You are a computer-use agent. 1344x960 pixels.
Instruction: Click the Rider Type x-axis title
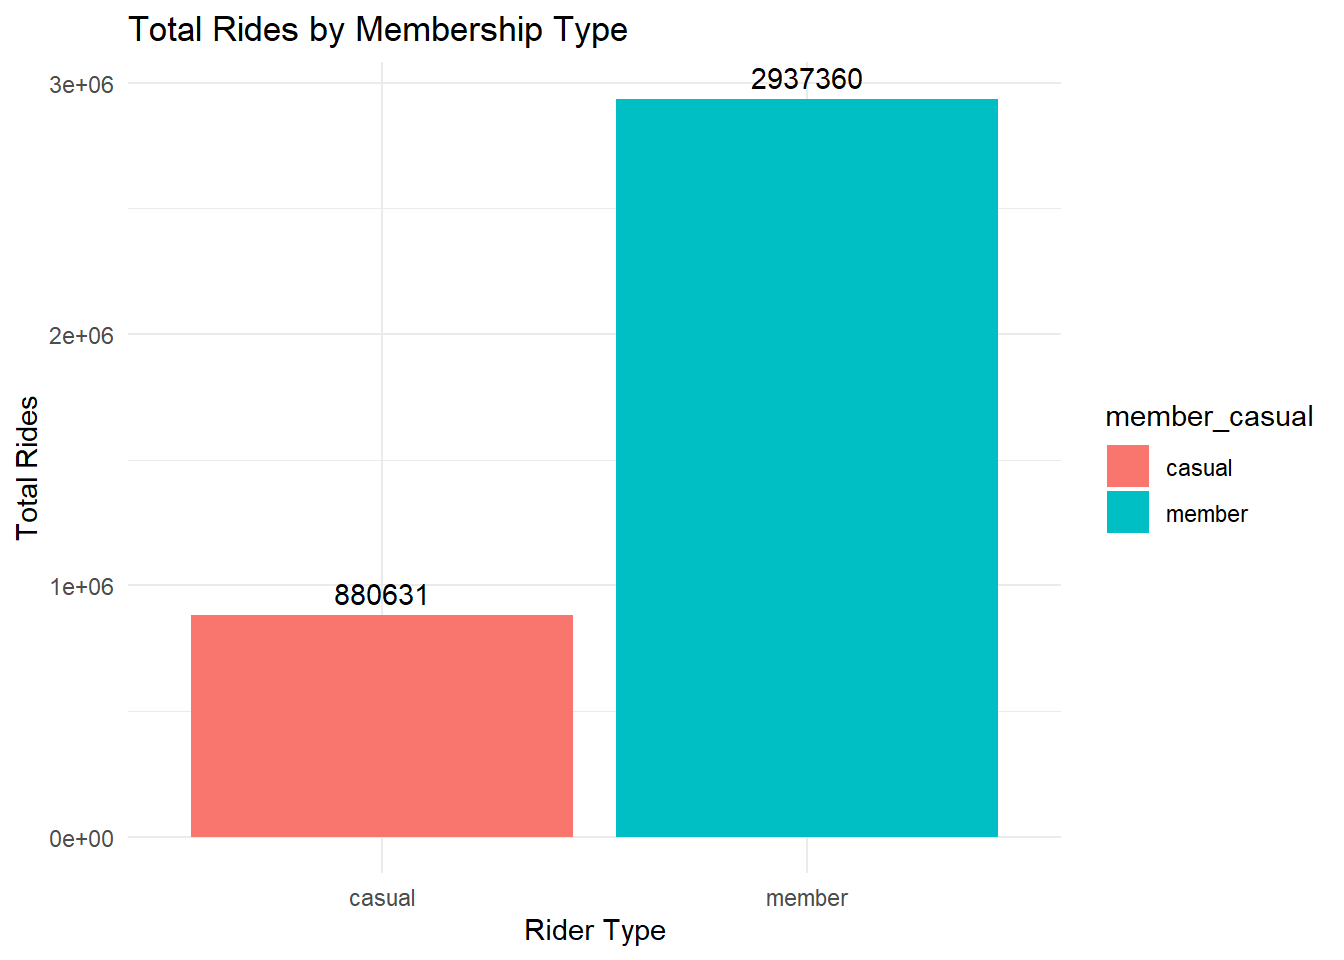(x=595, y=930)
